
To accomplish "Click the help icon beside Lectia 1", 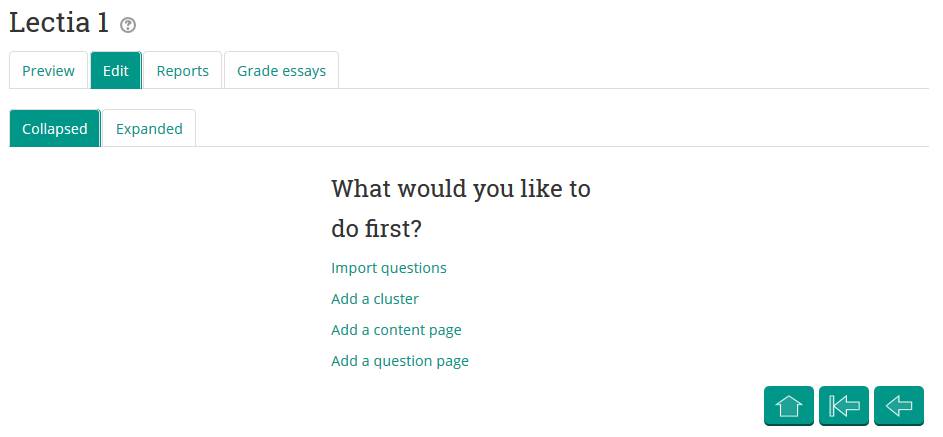I will (x=128, y=25).
